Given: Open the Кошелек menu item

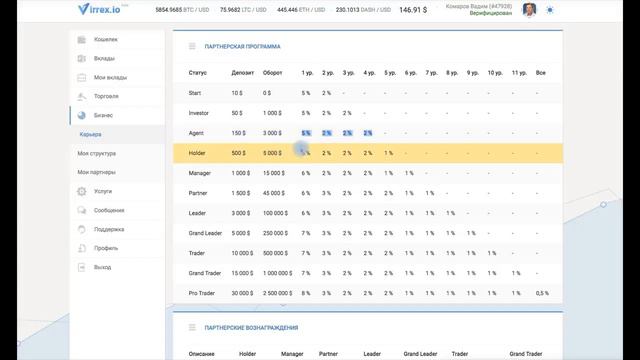Looking at the screenshot, I should [106, 40].
